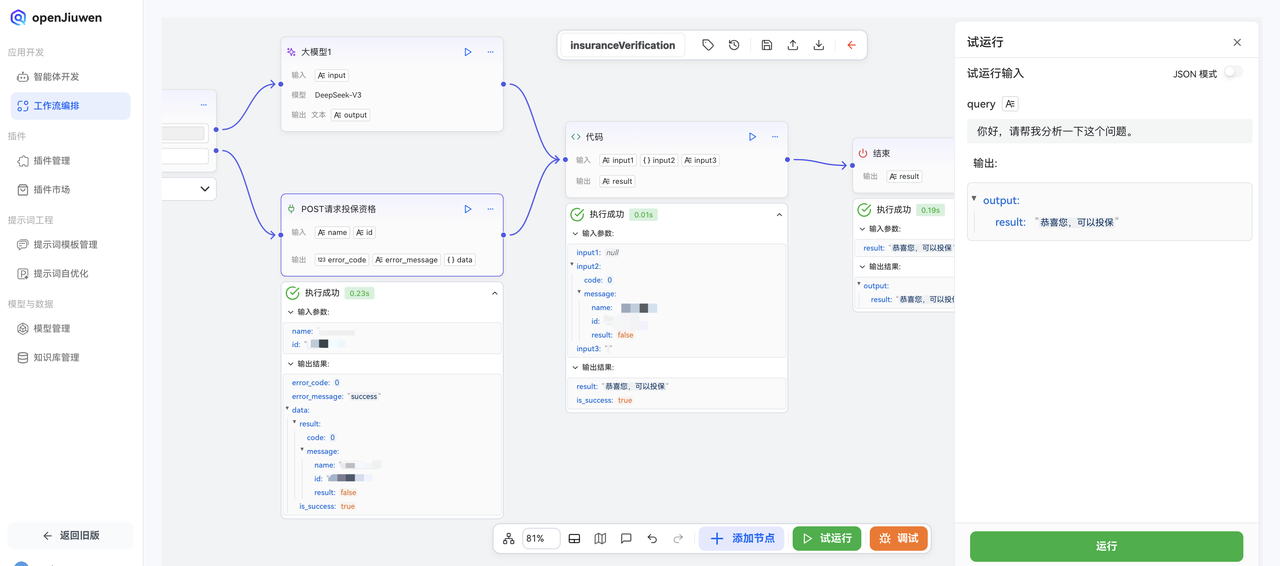Screen dimensions: 1280x566
Task: Click the upload/export arrow icon
Action: coord(793,45)
